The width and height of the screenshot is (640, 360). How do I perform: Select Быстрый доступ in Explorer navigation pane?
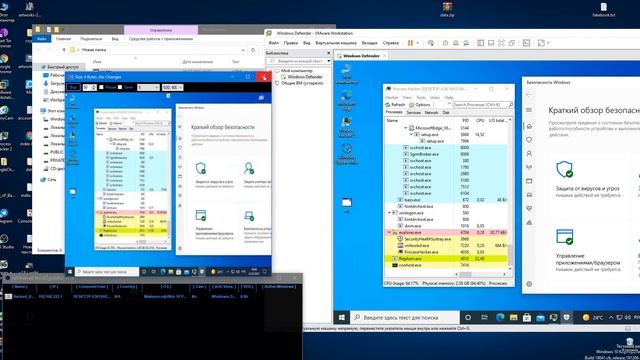[62, 67]
